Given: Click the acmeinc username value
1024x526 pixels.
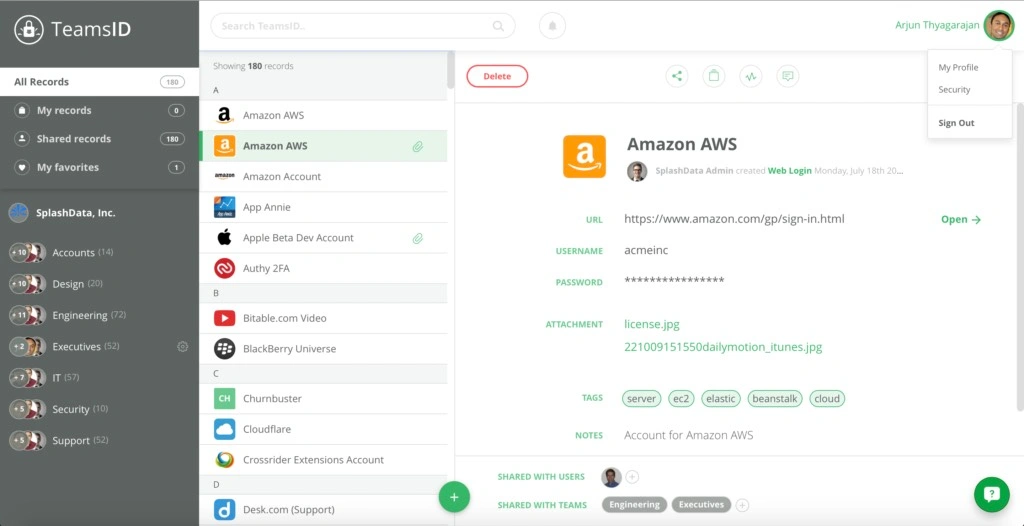Looking at the screenshot, I should point(646,250).
